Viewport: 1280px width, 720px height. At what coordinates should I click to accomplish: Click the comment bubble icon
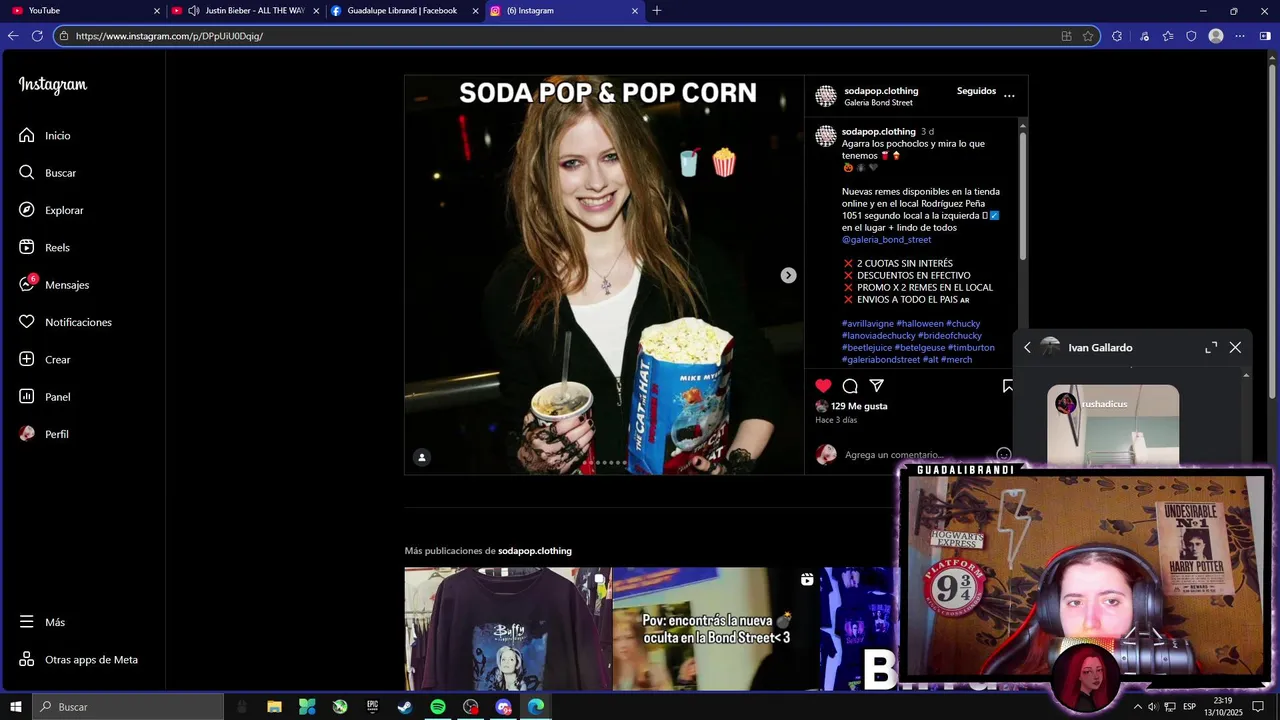850,386
